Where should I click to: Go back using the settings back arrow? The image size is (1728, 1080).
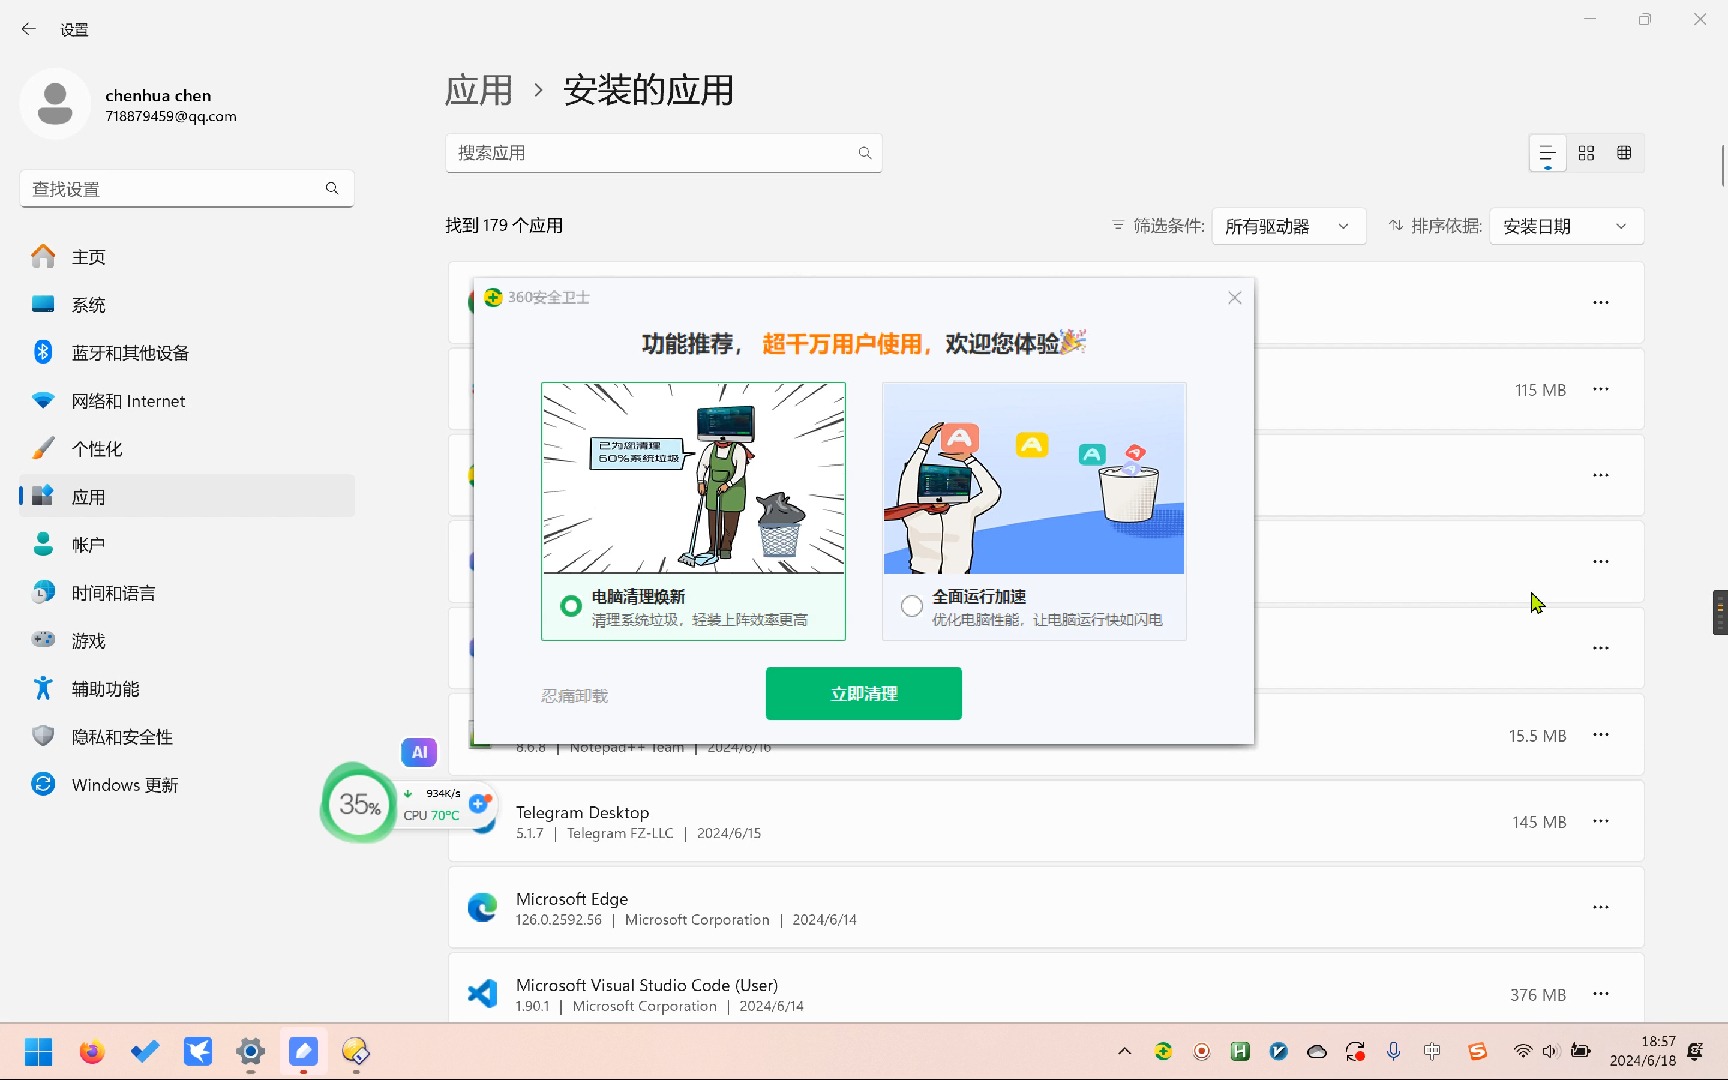point(29,29)
